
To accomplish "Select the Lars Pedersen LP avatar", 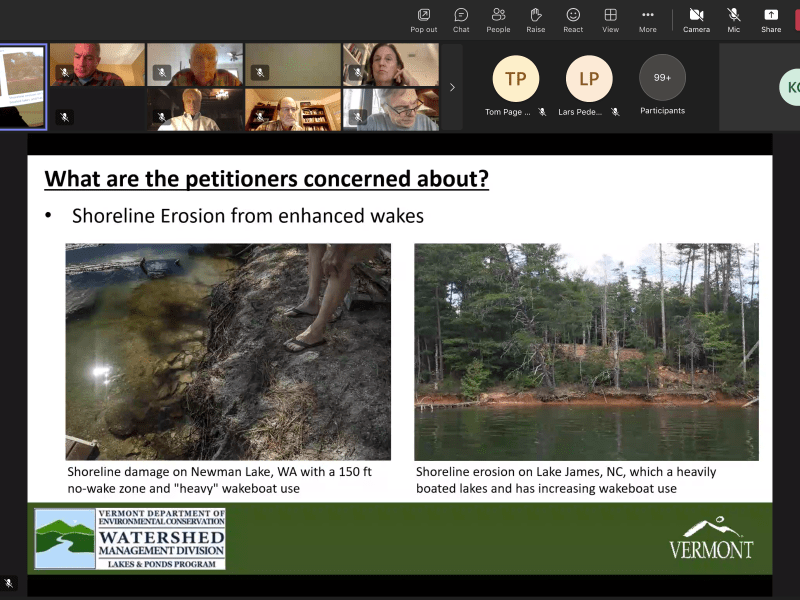I will click(x=589, y=79).
